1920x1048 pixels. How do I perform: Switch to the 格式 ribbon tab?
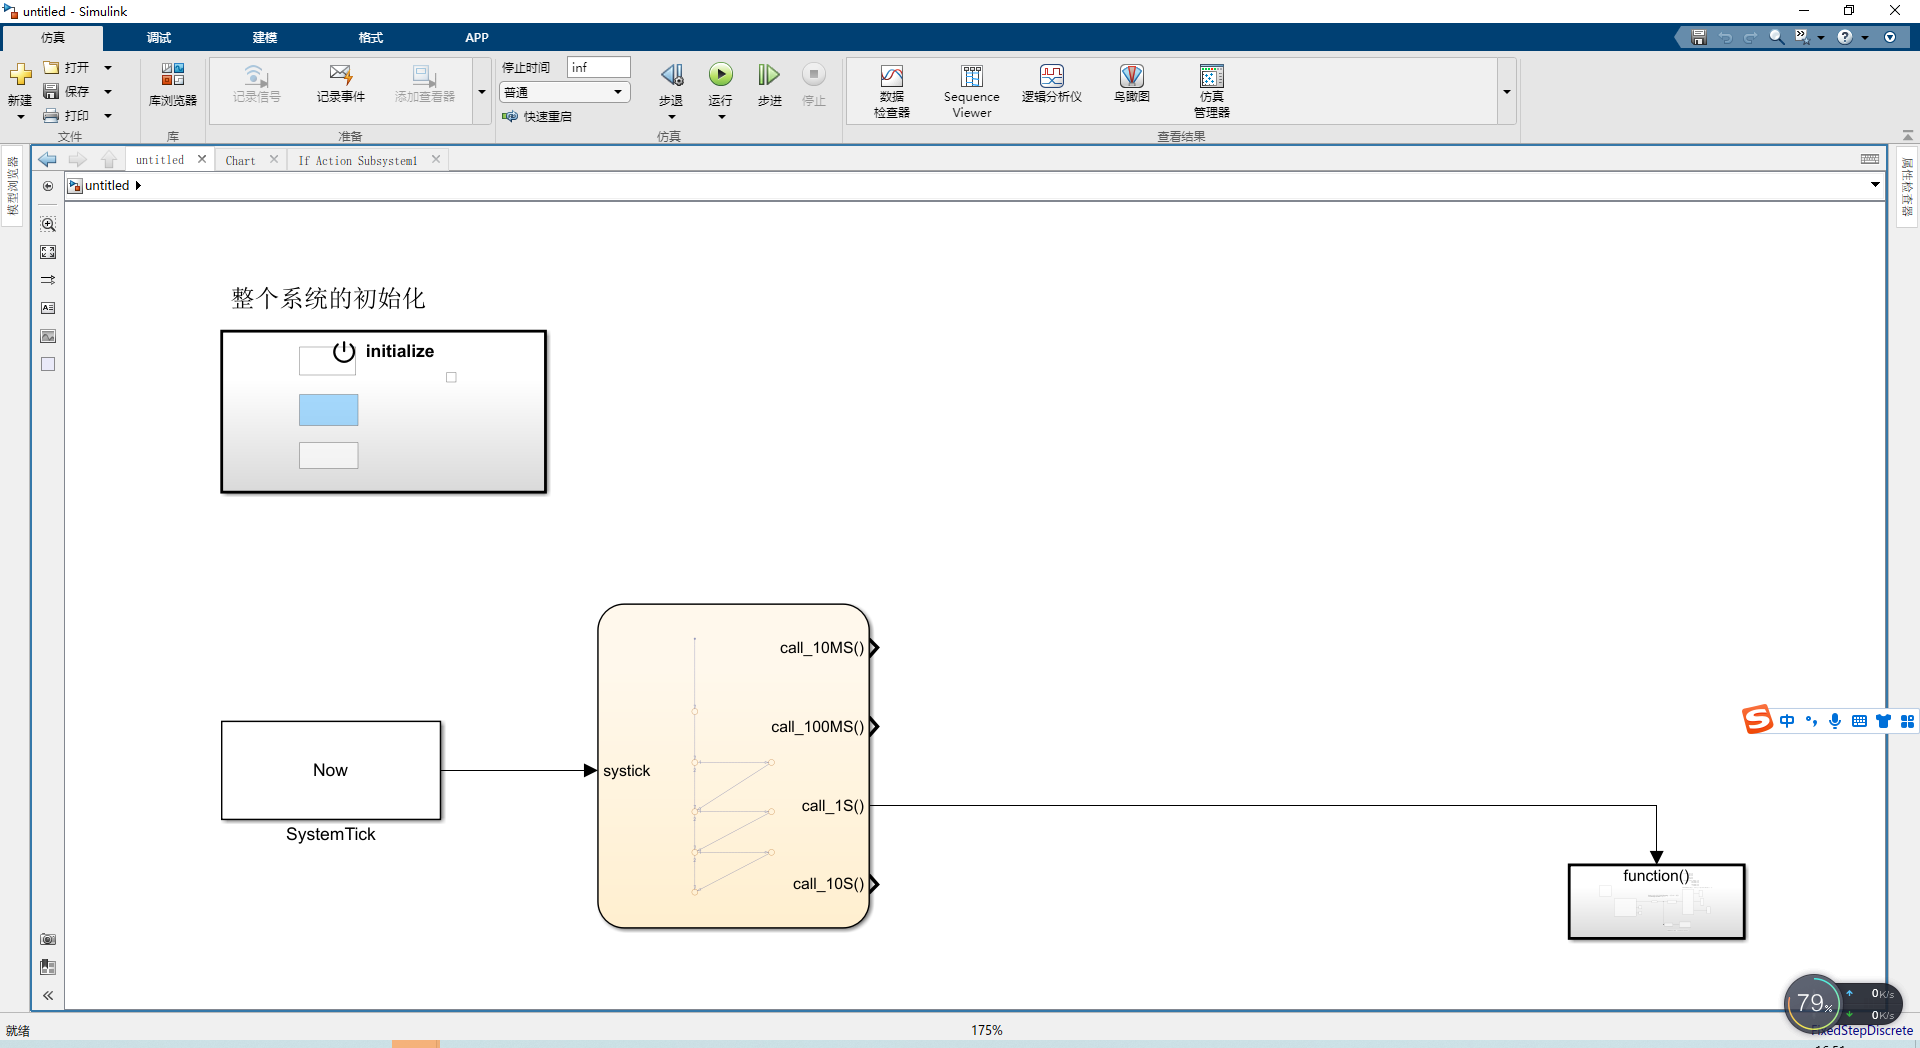tap(370, 38)
